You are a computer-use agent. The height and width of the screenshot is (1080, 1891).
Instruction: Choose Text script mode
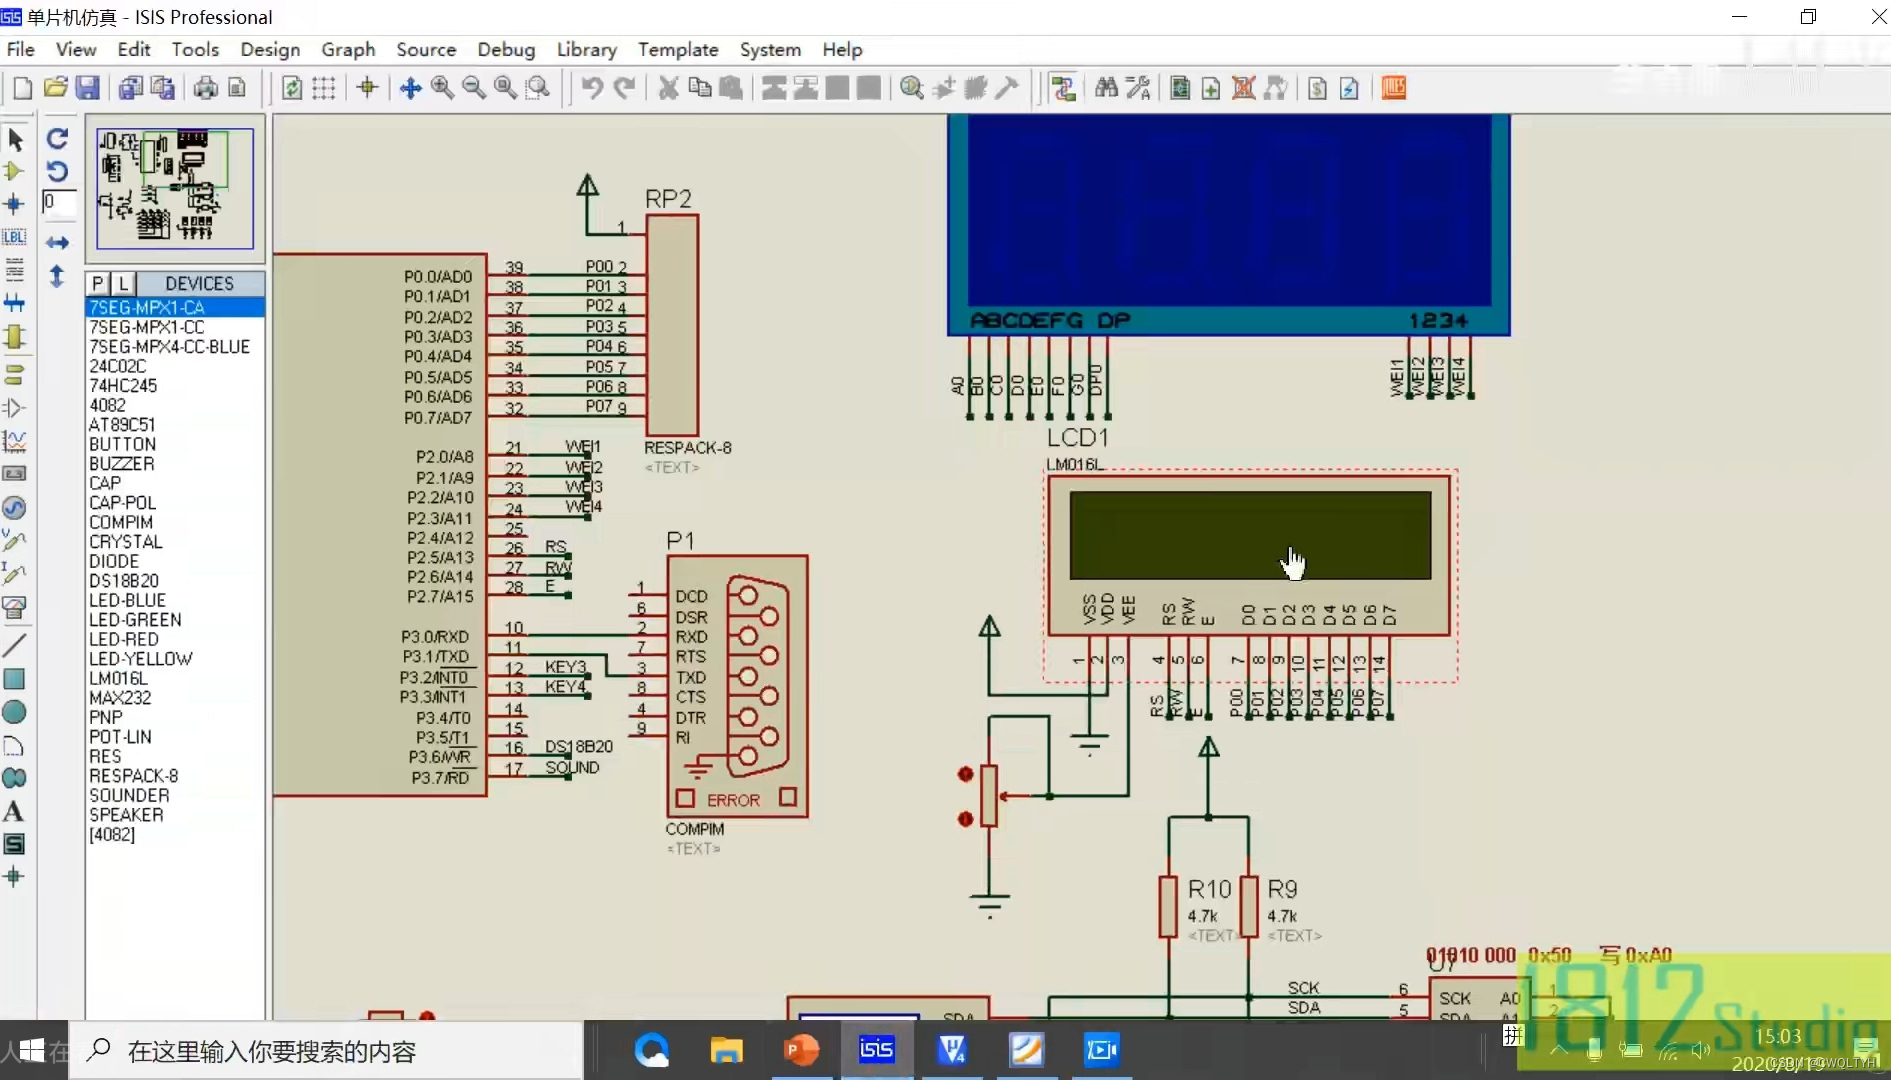coord(15,270)
